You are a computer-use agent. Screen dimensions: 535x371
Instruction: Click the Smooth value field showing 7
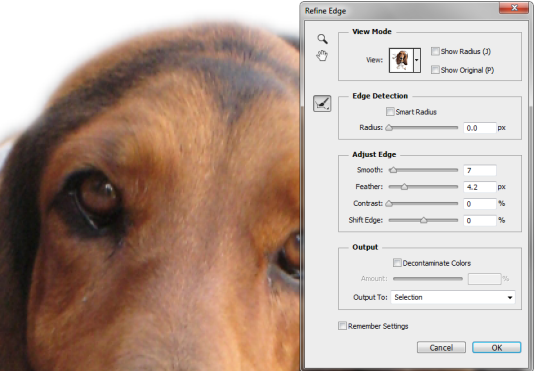pyautogui.click(x=479, y=170)
